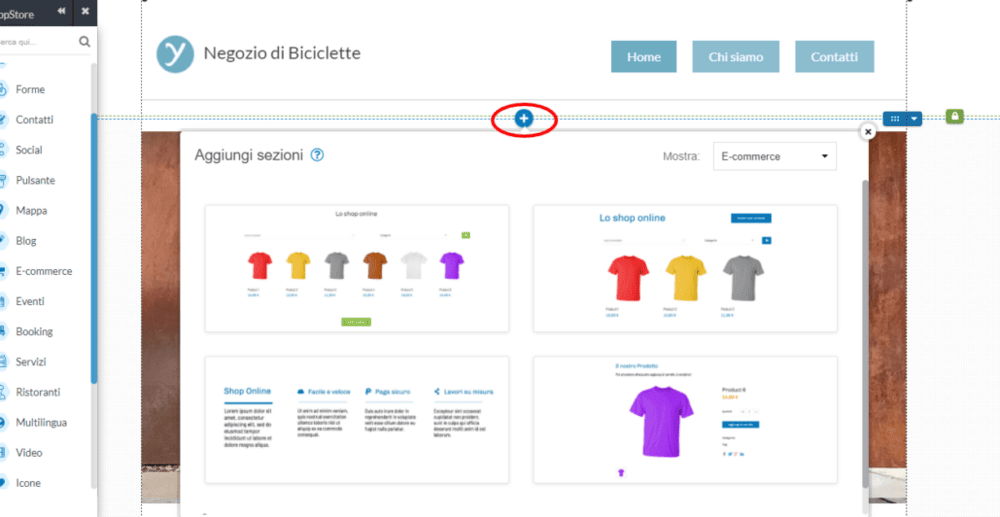Open Mappa in the sidebar
This screenshot has width=1000, height=517.
click(x=31, y=210)
